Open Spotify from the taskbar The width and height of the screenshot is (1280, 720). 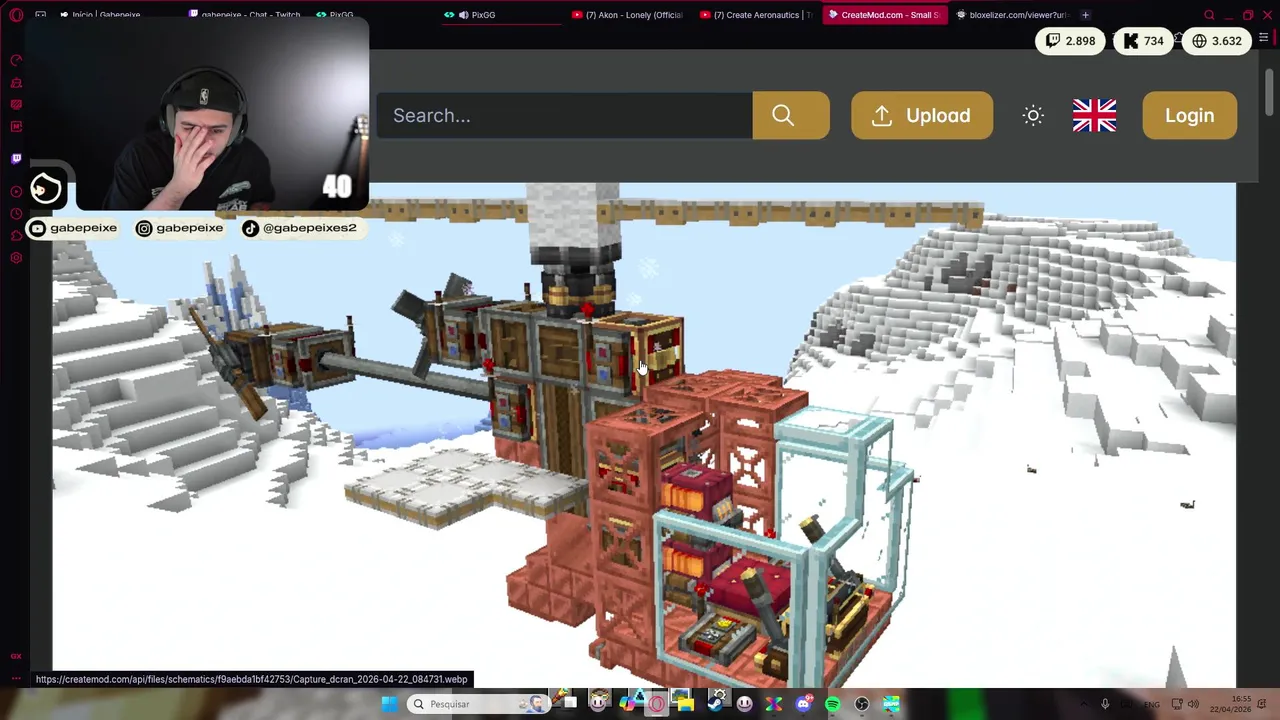pyautogui.click(x=832, y=704)
